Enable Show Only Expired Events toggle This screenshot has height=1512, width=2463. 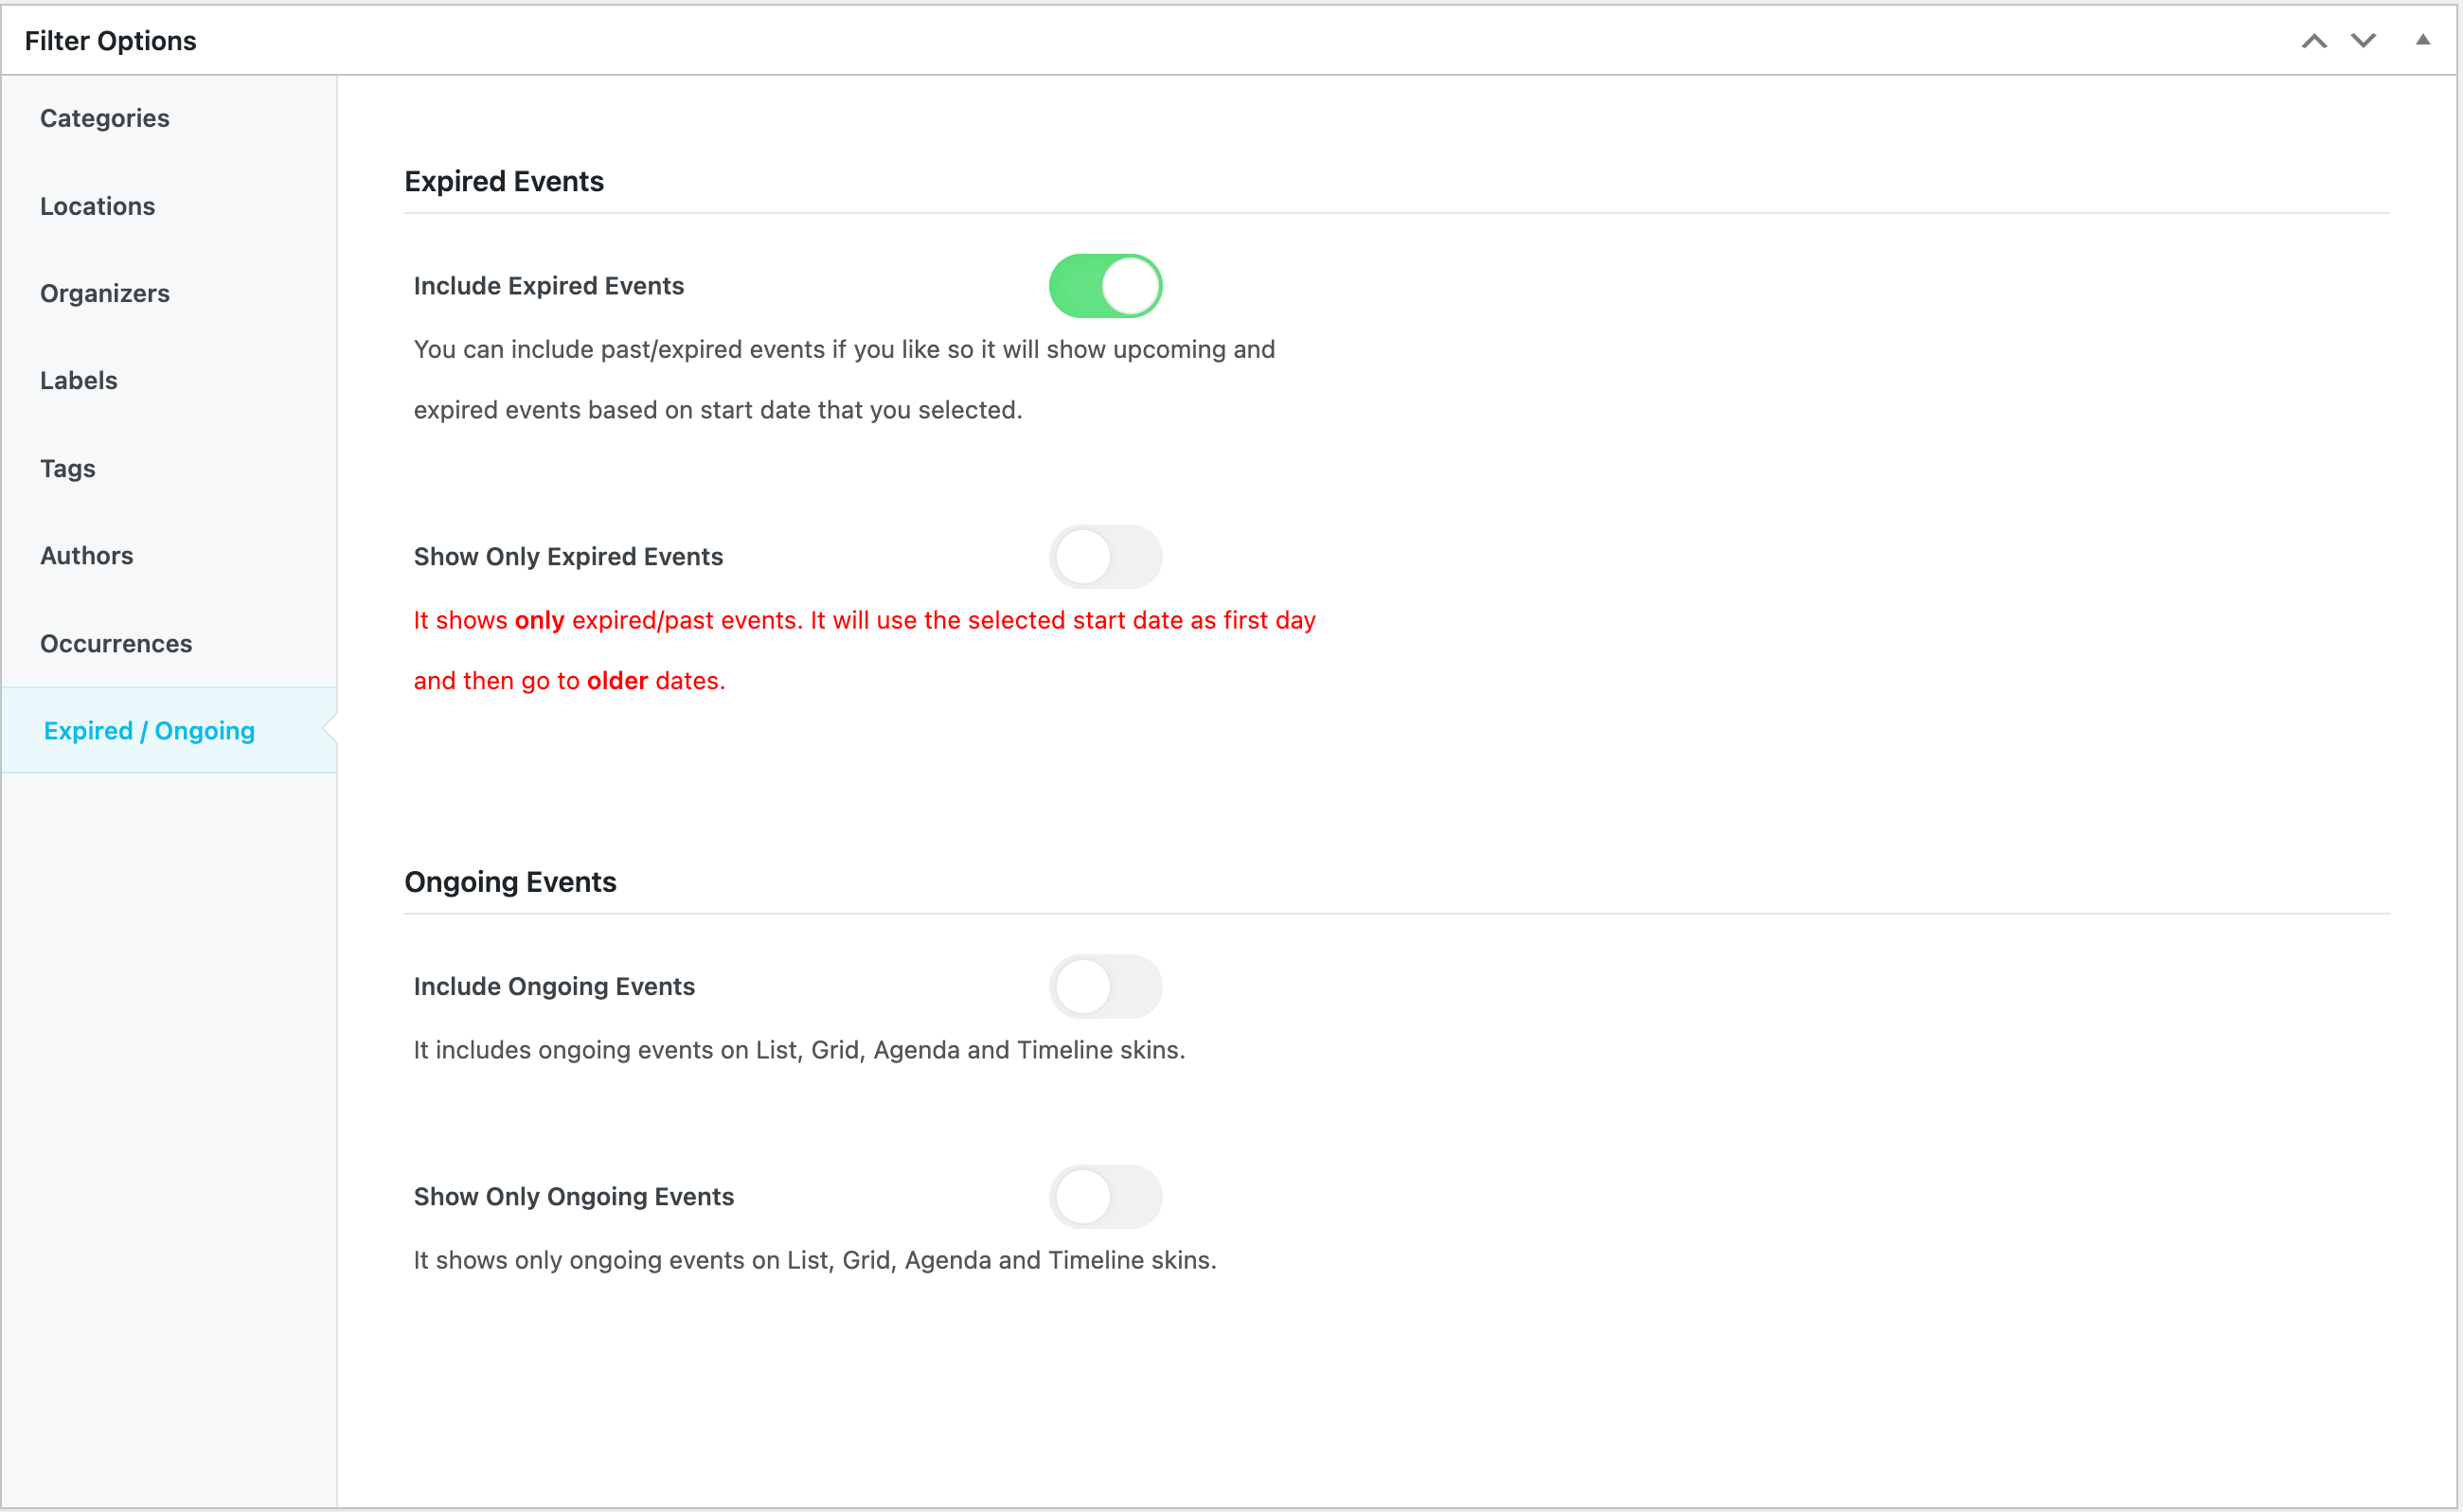1105,557
